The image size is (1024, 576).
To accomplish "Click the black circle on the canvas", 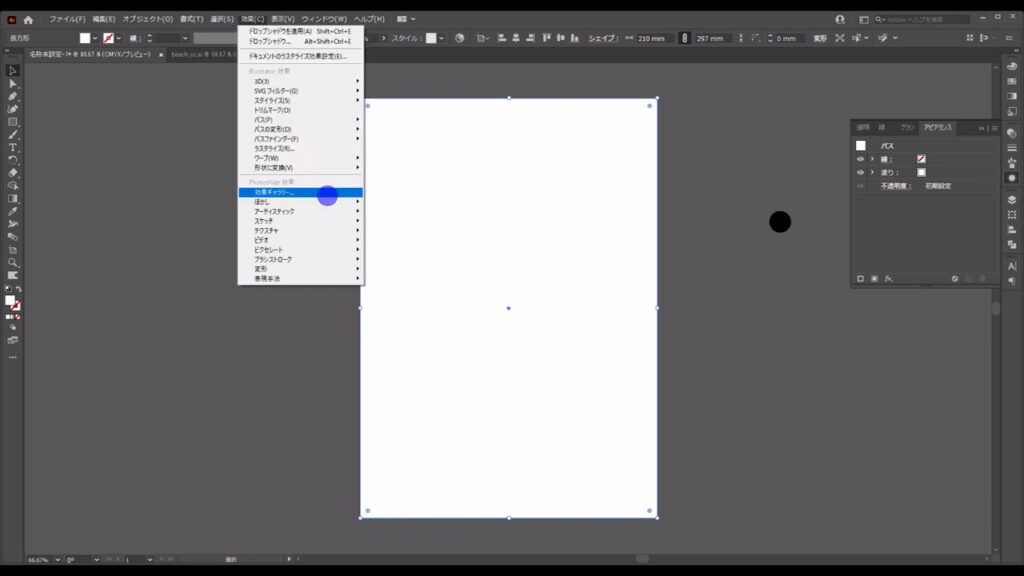I will 780,222.
